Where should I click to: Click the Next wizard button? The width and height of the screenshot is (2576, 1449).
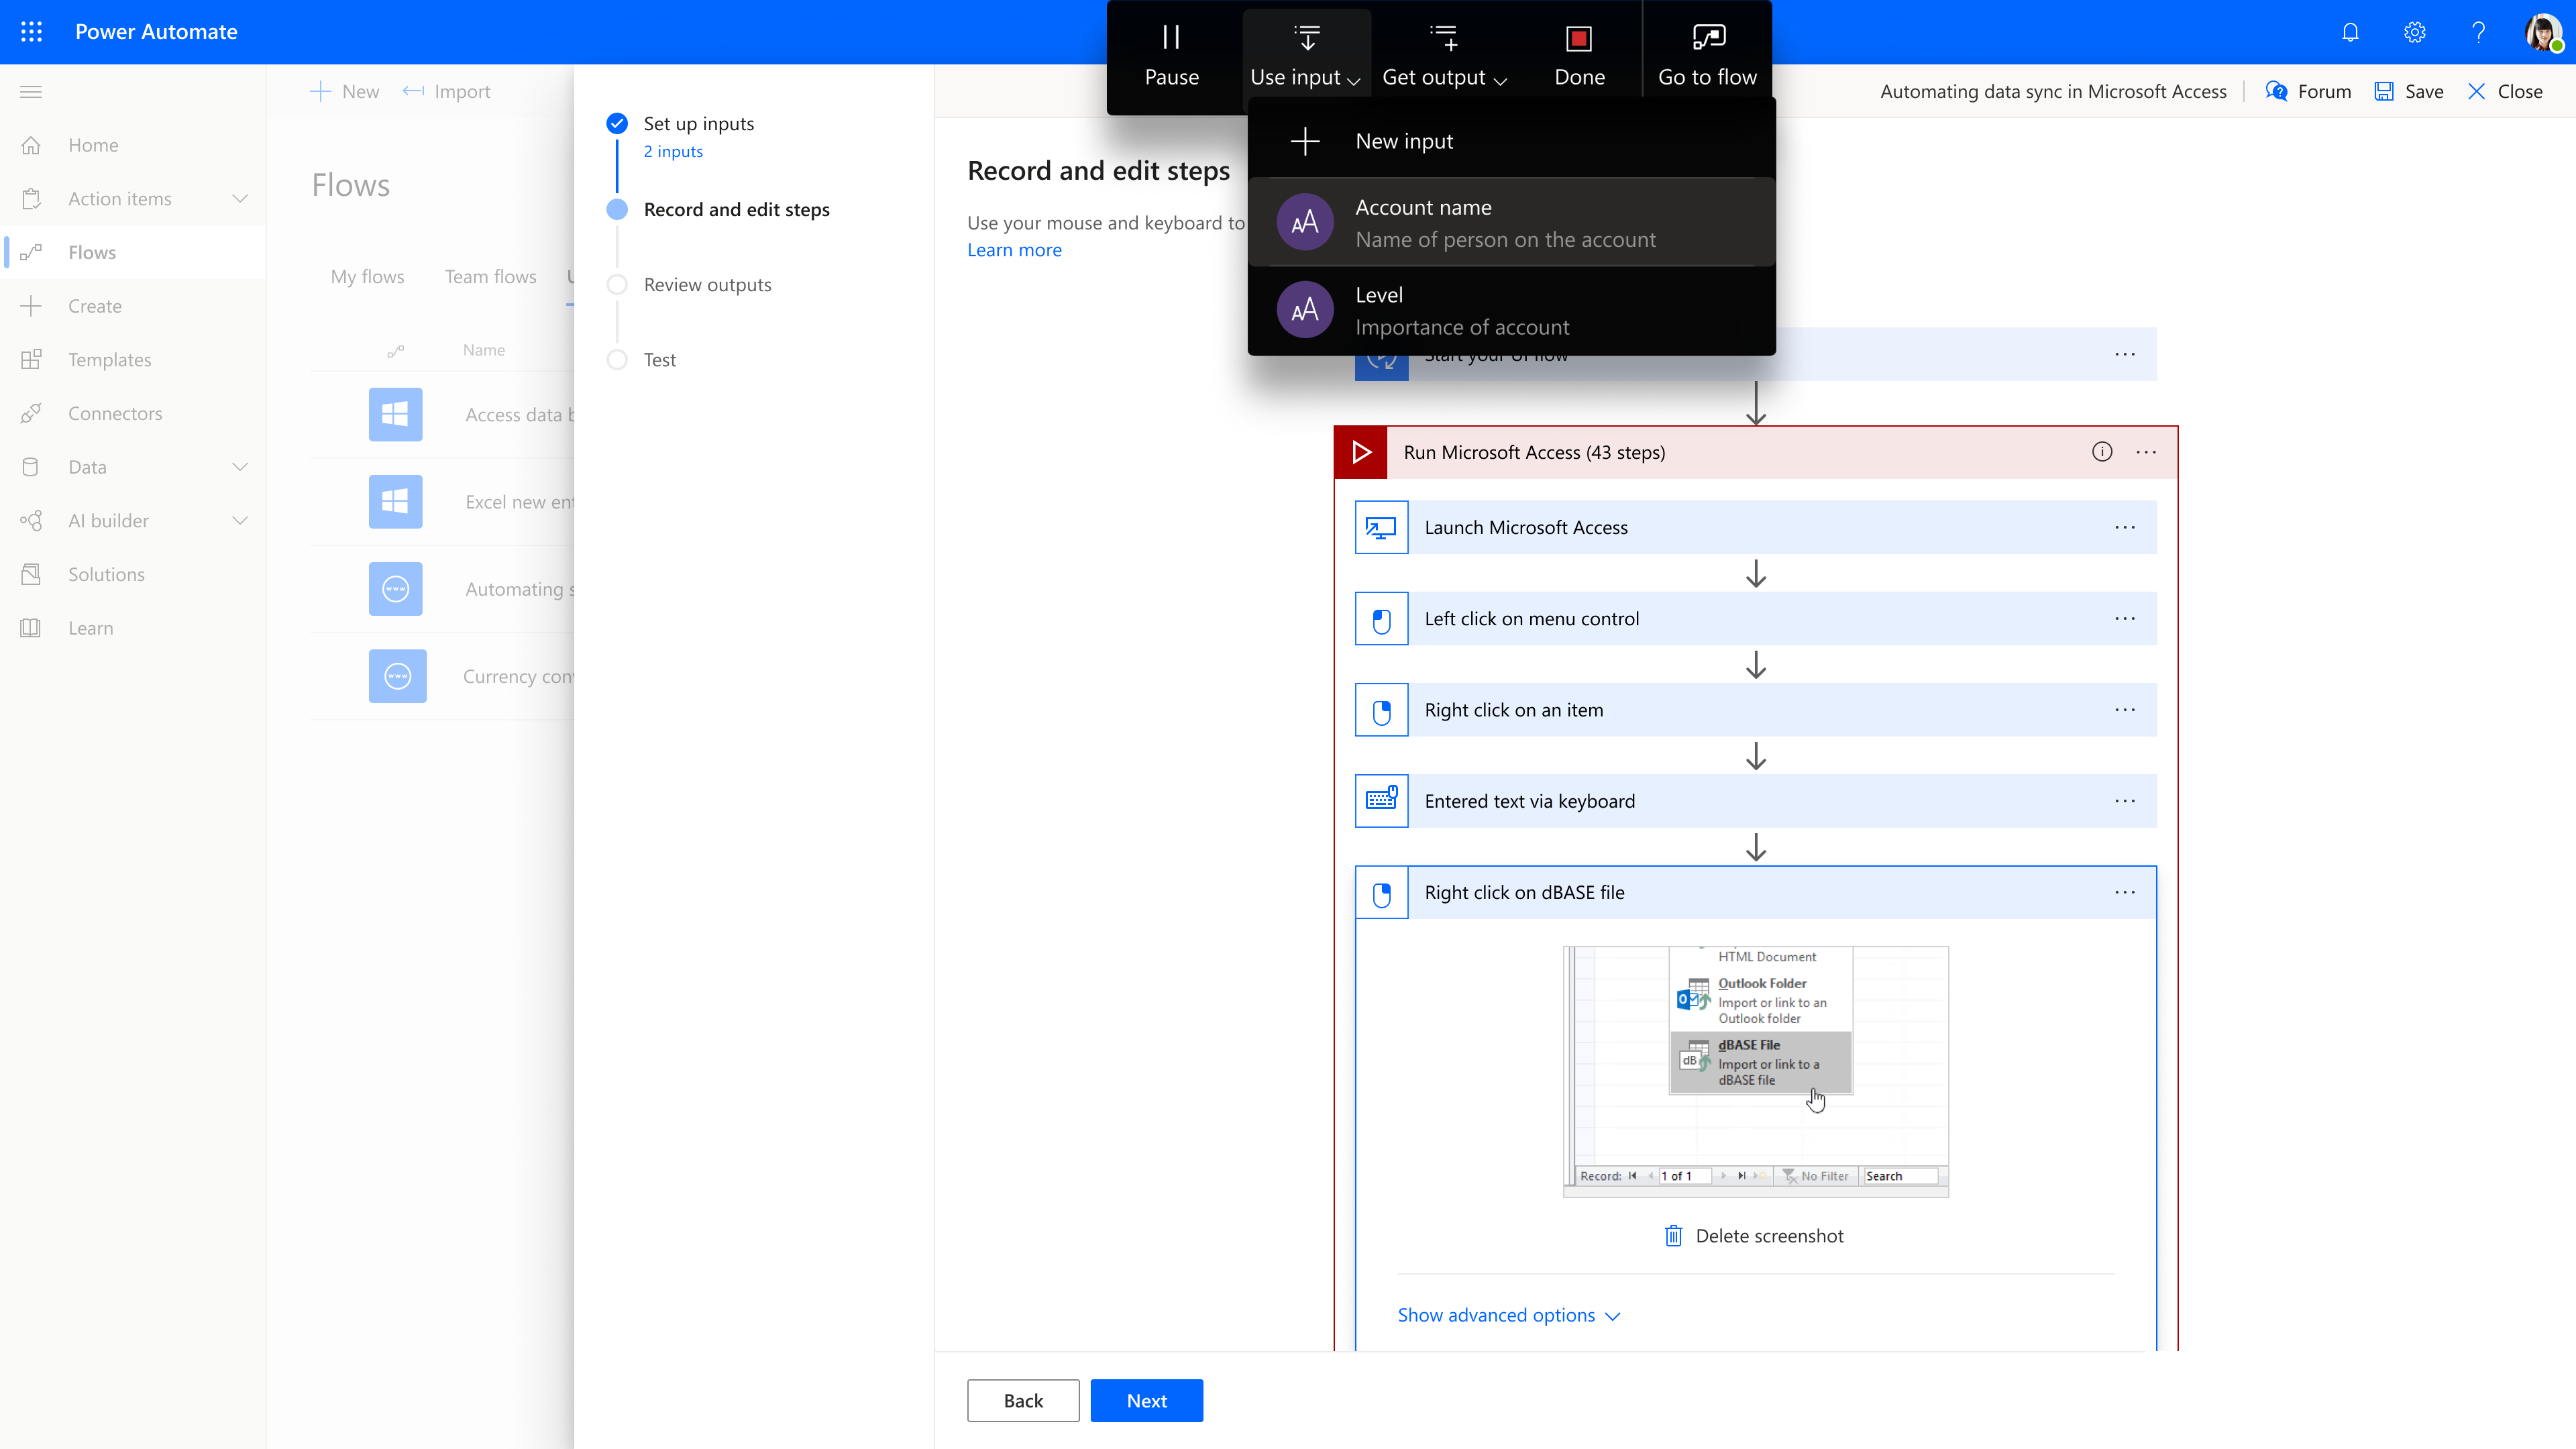click(x=1146, y=1399)
